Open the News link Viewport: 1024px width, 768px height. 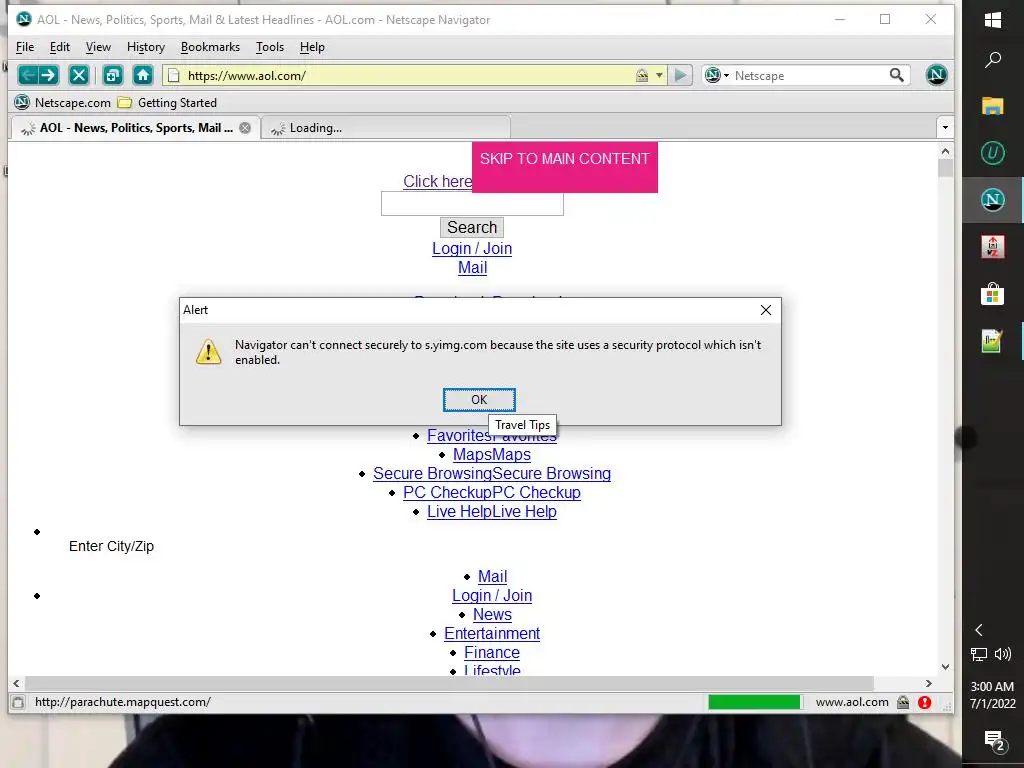coord(492,614)
